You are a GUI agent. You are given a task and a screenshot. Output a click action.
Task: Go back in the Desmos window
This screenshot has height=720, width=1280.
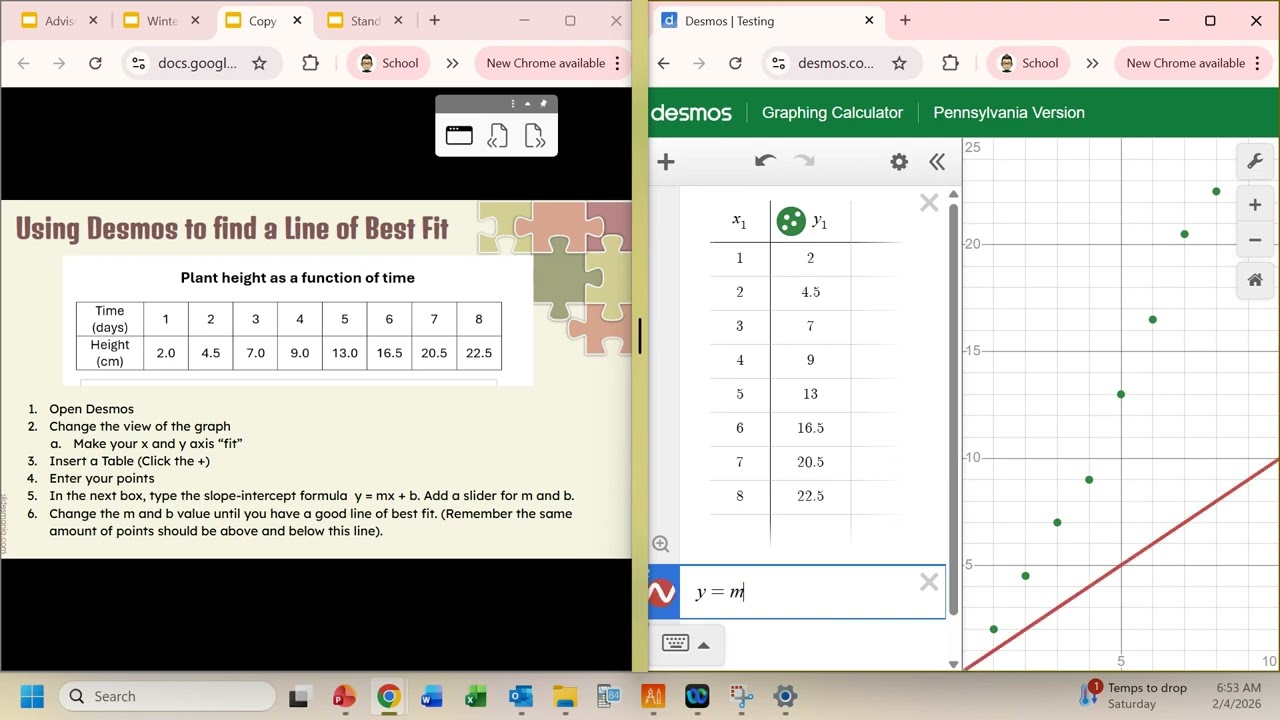coord(663,63)
